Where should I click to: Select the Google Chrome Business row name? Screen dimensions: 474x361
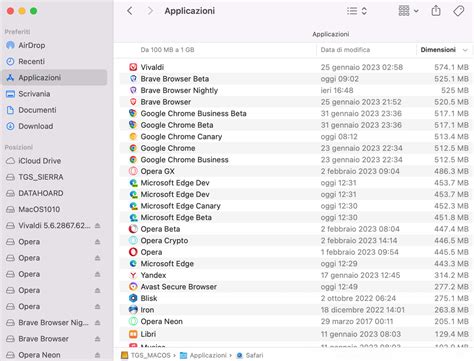[x=184, y=160]
